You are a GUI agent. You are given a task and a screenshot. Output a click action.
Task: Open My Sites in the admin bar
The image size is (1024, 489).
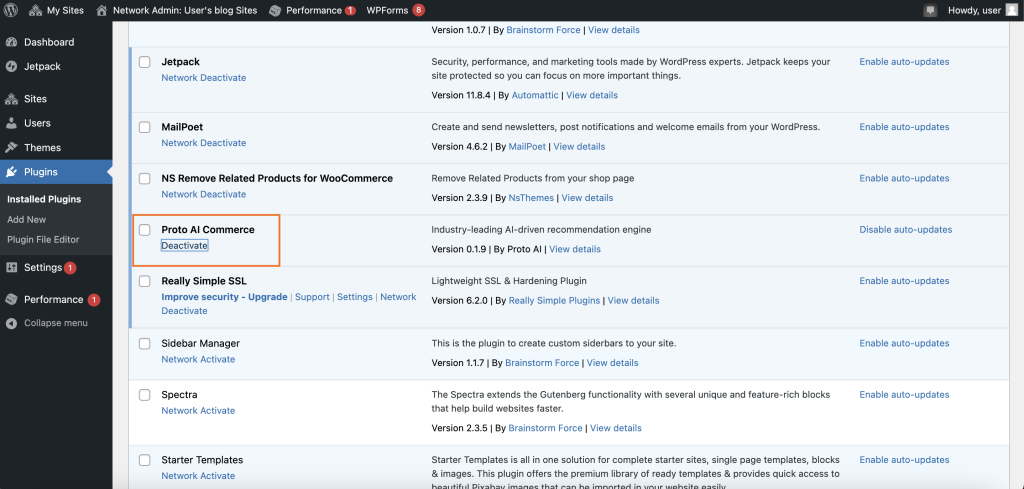point(56,10)
